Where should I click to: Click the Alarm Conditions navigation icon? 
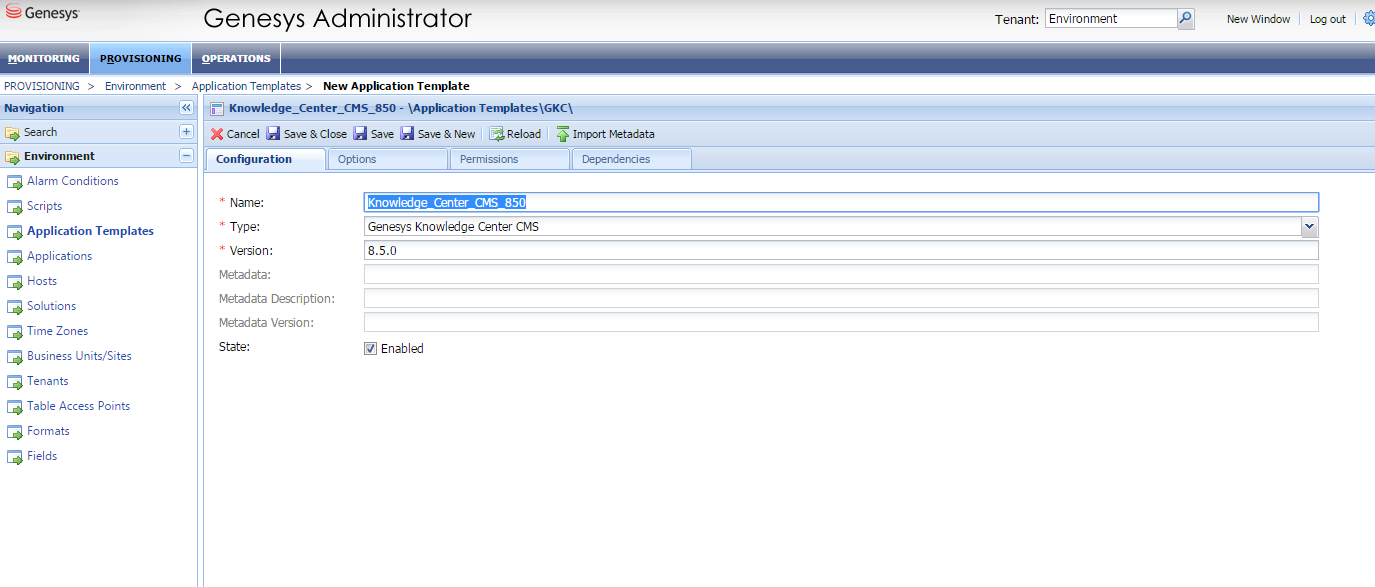click(15, 182)
